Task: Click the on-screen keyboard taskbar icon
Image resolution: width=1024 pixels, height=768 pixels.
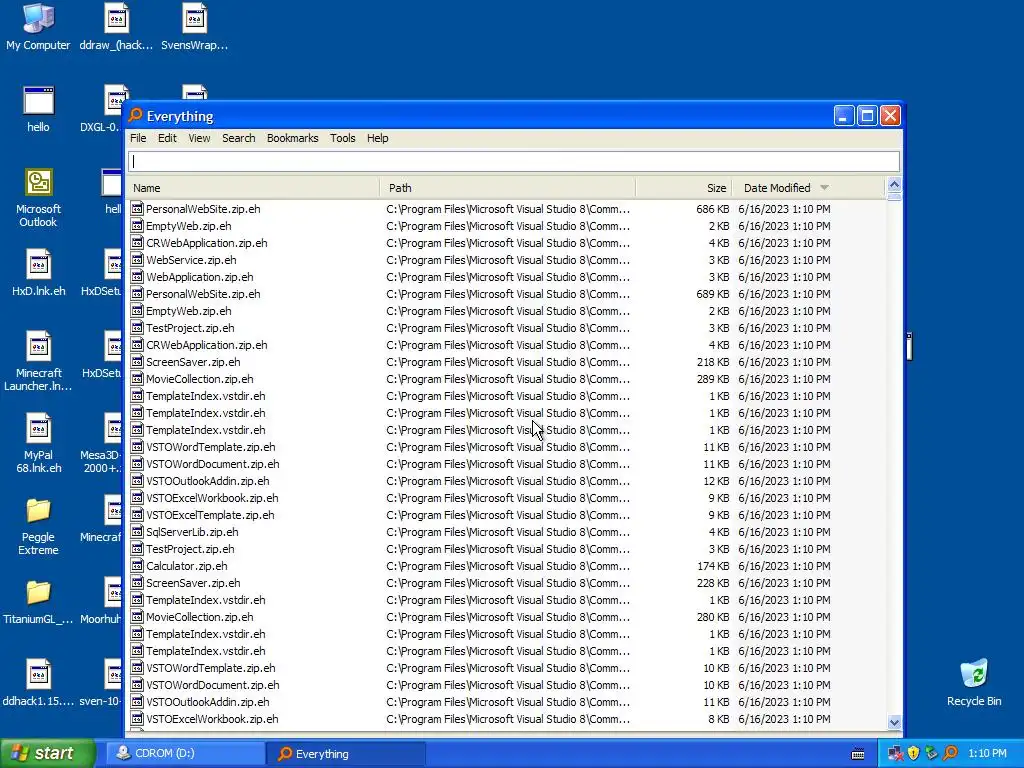Action: [858, 754]
